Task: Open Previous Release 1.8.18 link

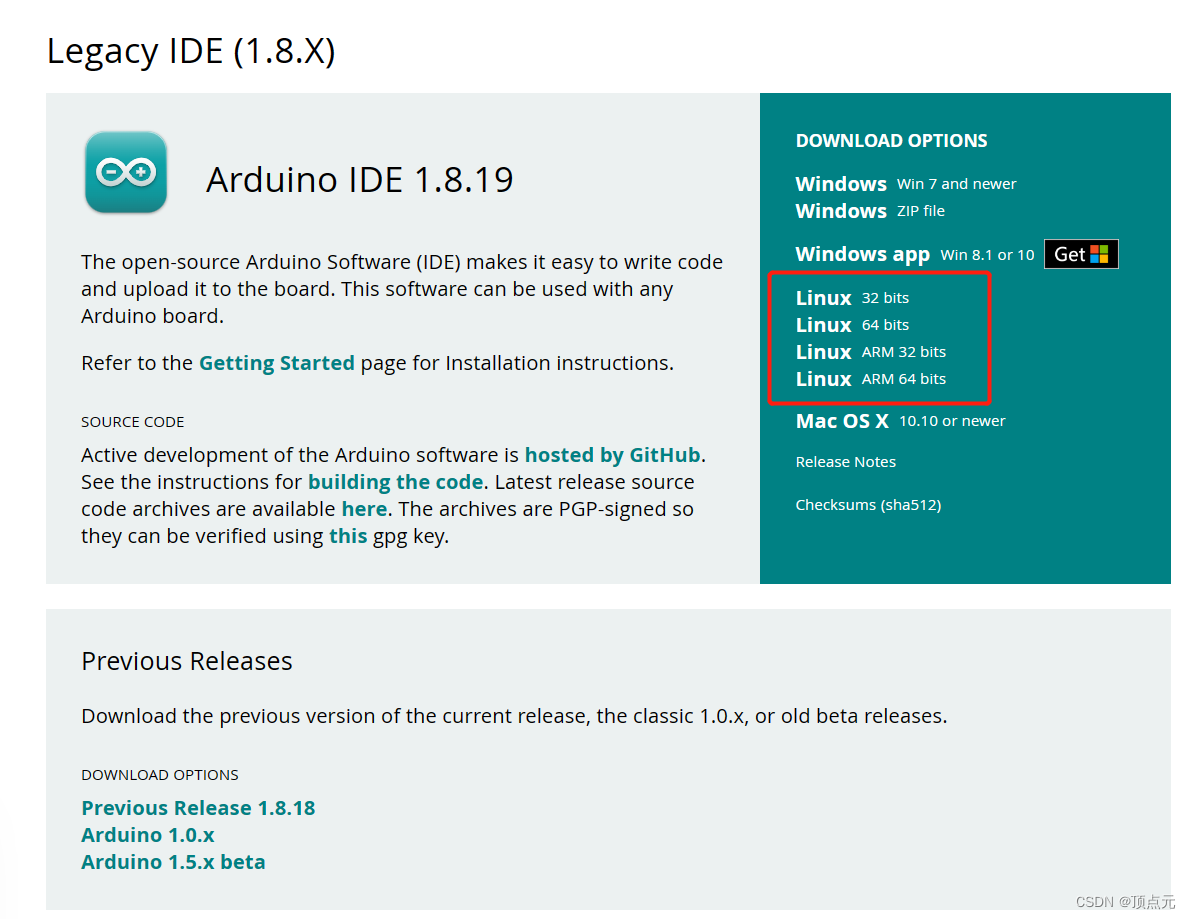Action: 198,808
